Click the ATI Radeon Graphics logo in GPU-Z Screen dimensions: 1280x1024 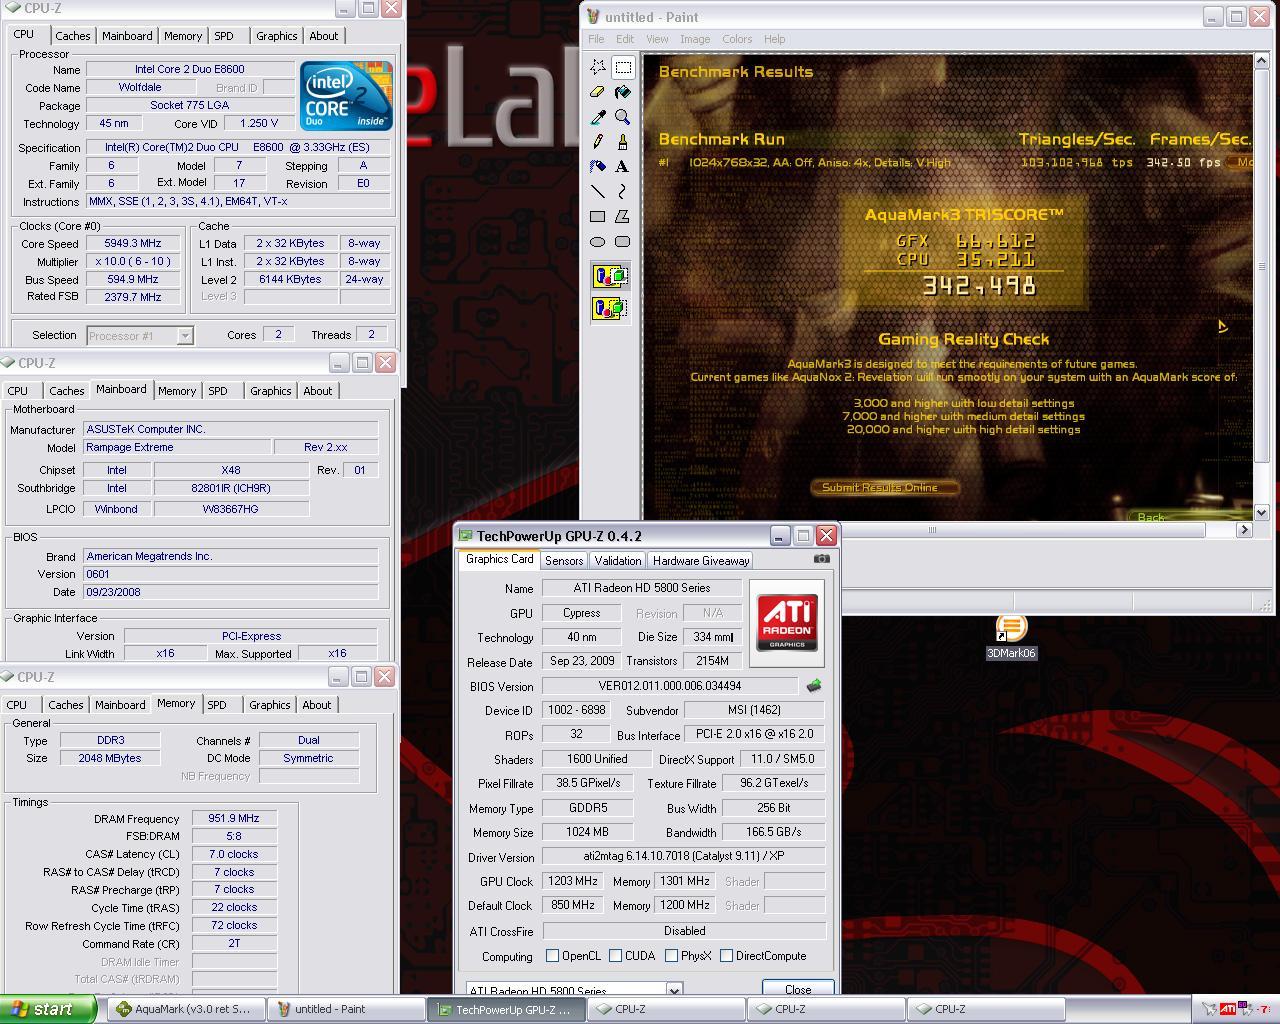point(787,623)
